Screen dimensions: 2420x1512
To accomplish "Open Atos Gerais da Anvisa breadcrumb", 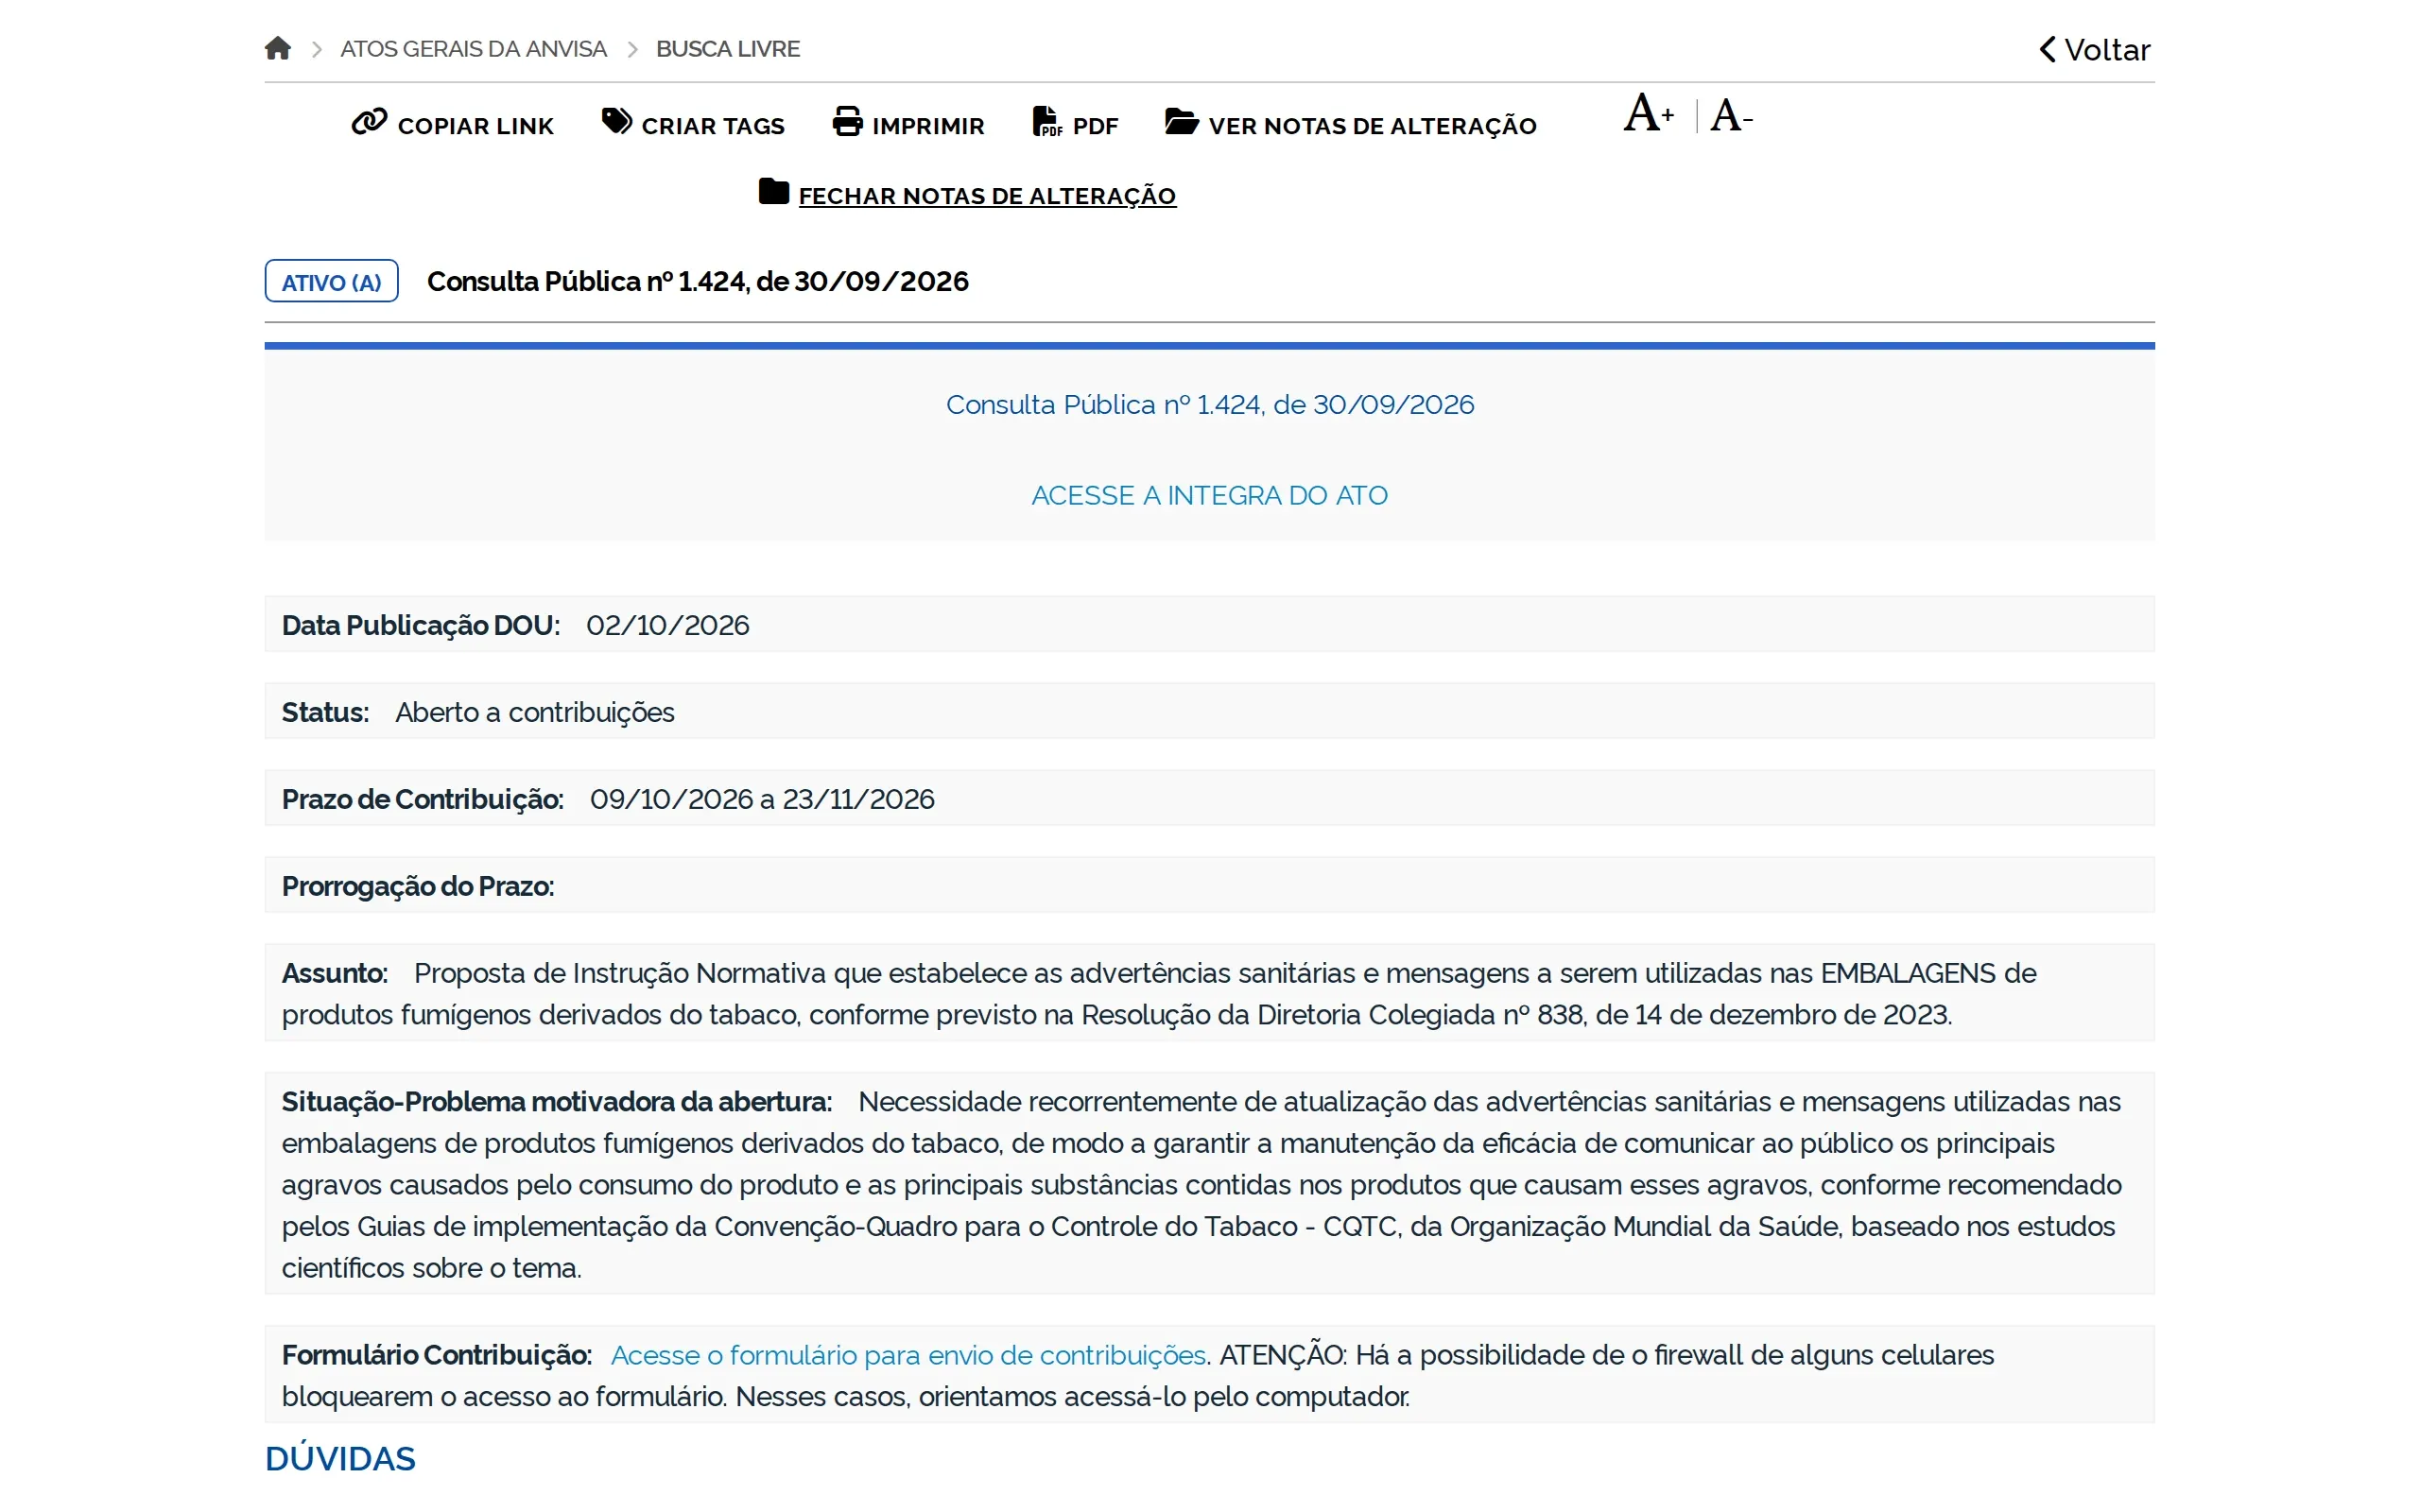I will [473, 49].
